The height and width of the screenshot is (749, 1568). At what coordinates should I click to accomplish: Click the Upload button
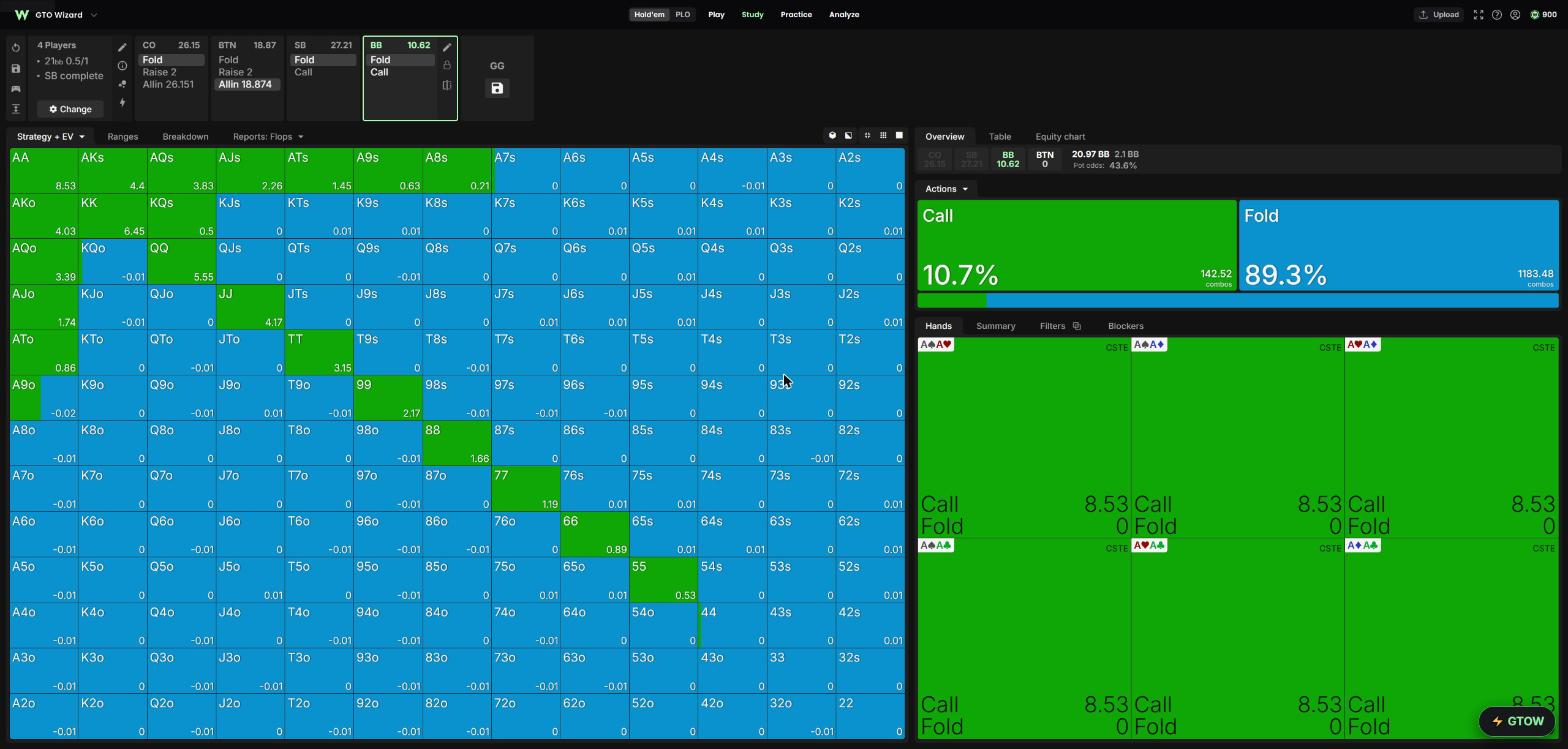pyautogui.click(x=1438, y=15)
